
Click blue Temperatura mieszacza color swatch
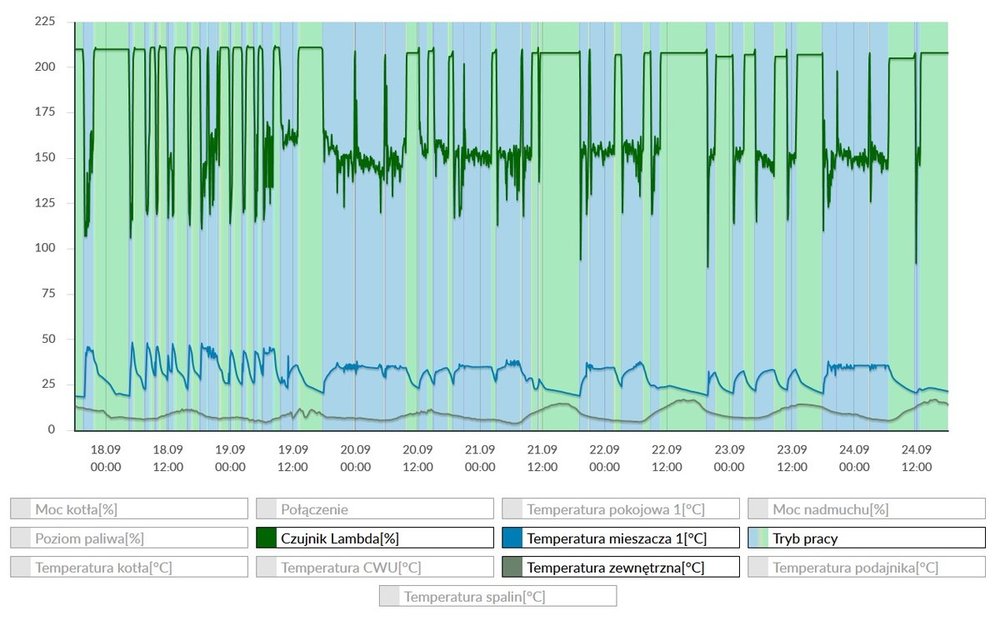click(514, 538)
